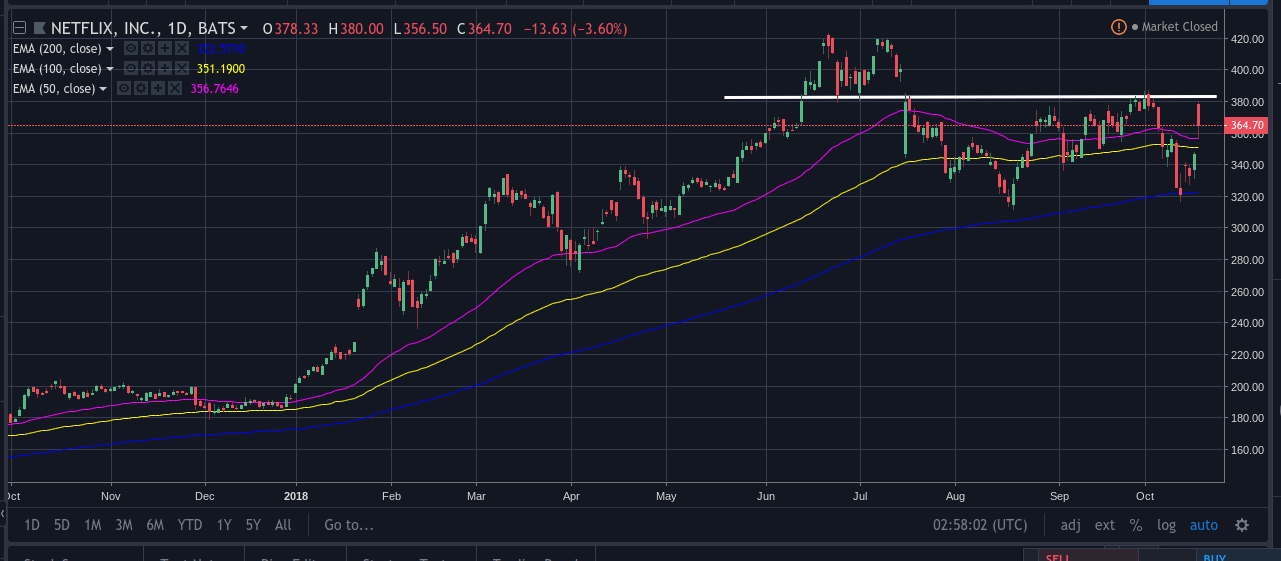Click the change value −13.63 (−3.60%)
This screenshot has width=1281, height=561.
pos(576,28)
